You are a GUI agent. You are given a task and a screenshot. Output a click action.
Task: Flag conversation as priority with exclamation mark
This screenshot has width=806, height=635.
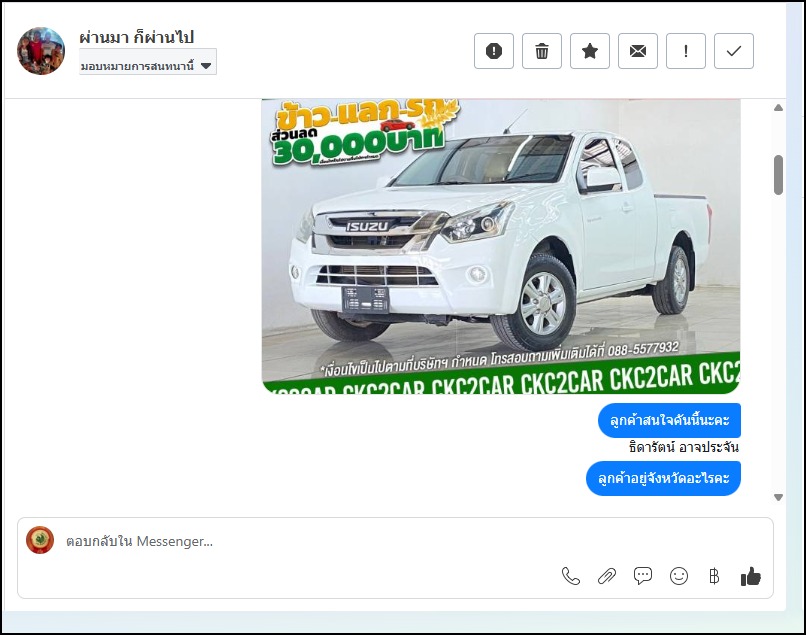click(686, 51)
